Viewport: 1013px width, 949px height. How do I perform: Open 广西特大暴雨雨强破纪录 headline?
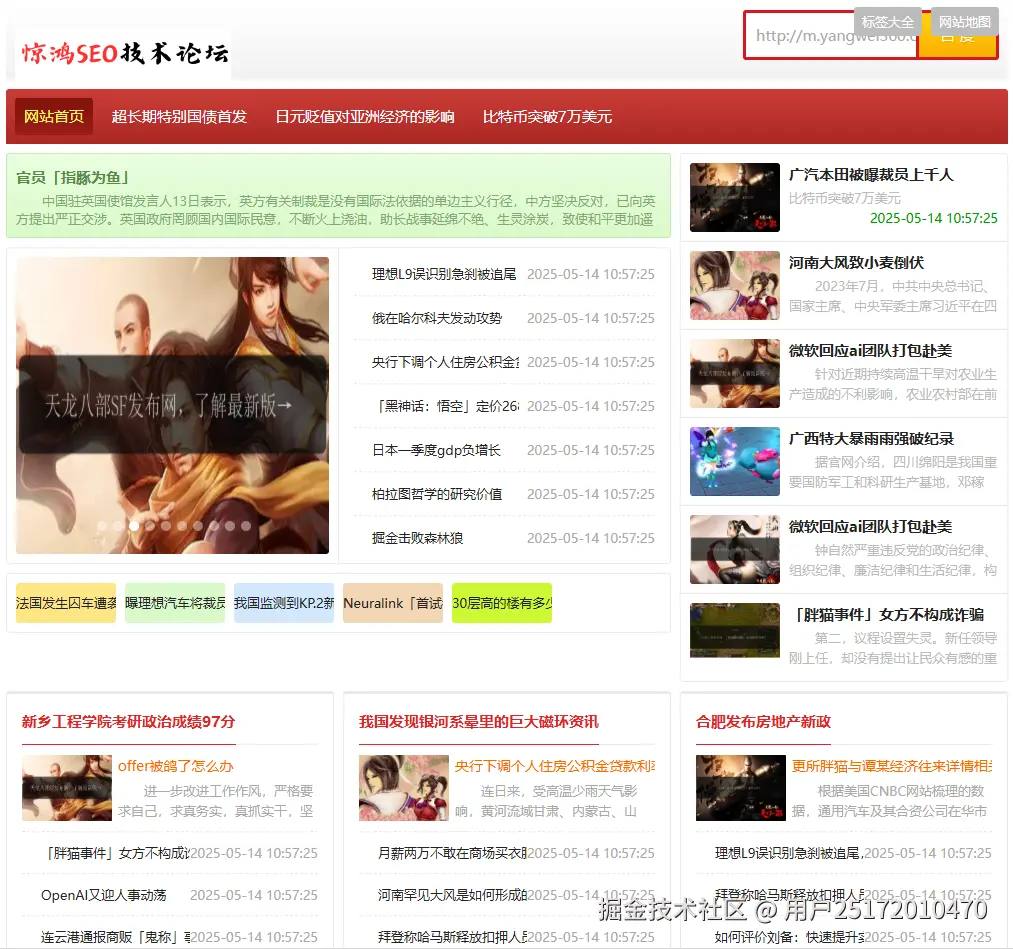871,439
